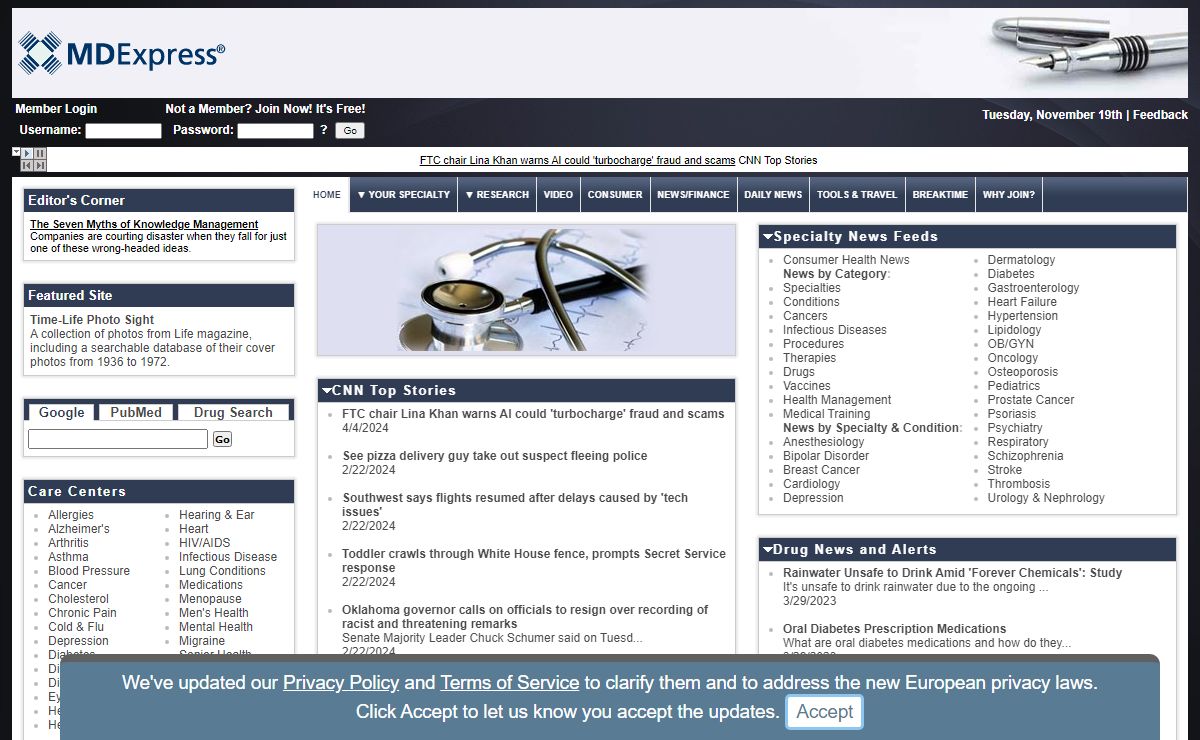The height and width of the screenshot is (740, 1200).
Task: Open the Blood Pressure care center
Action: pyautogui.click(x=89, y=571)
